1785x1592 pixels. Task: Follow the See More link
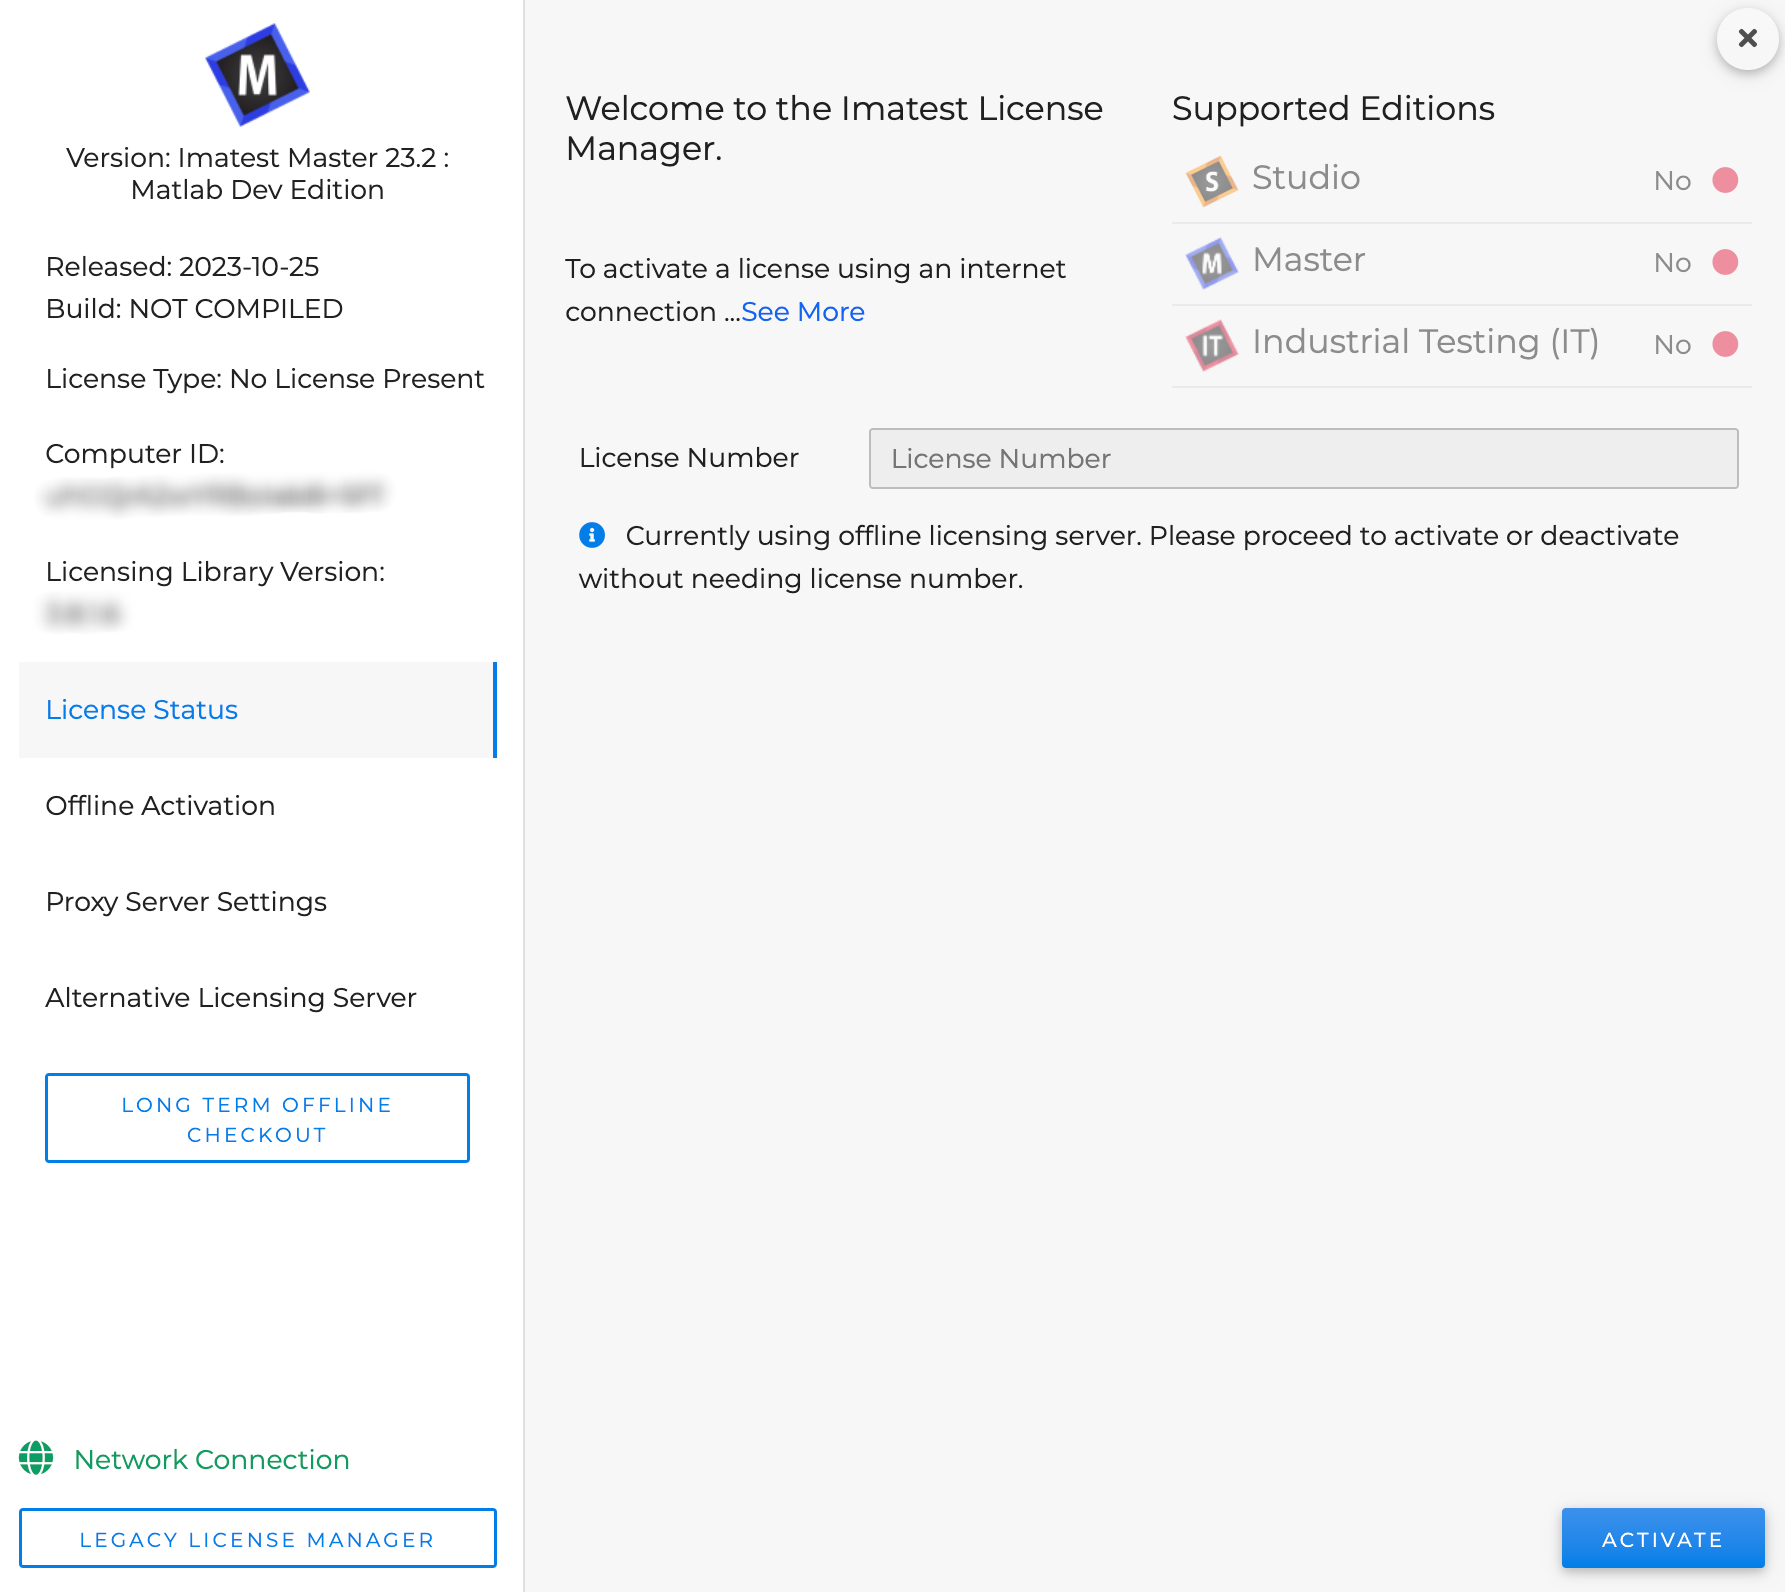pyautogui.click(x=803, y=312)
